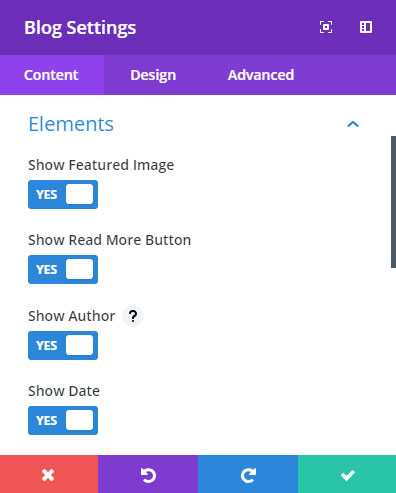The height and width of the screenshot is (493, 396).
Task: Collapse the Elements section chevron
Action: (353, 124)
